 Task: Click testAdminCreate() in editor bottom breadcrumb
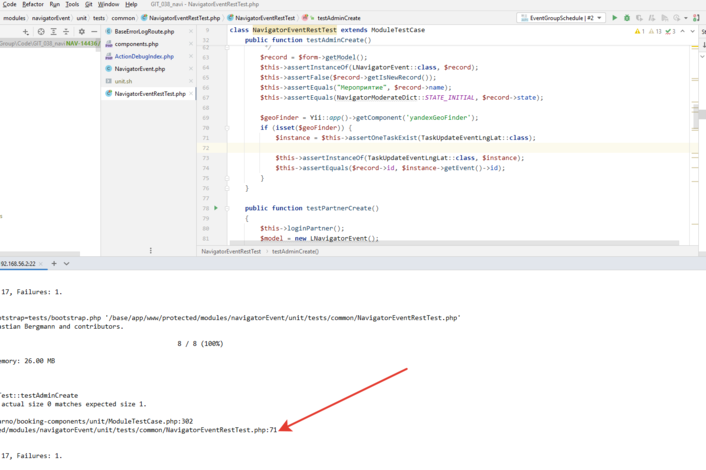click(x=295, y=251)
